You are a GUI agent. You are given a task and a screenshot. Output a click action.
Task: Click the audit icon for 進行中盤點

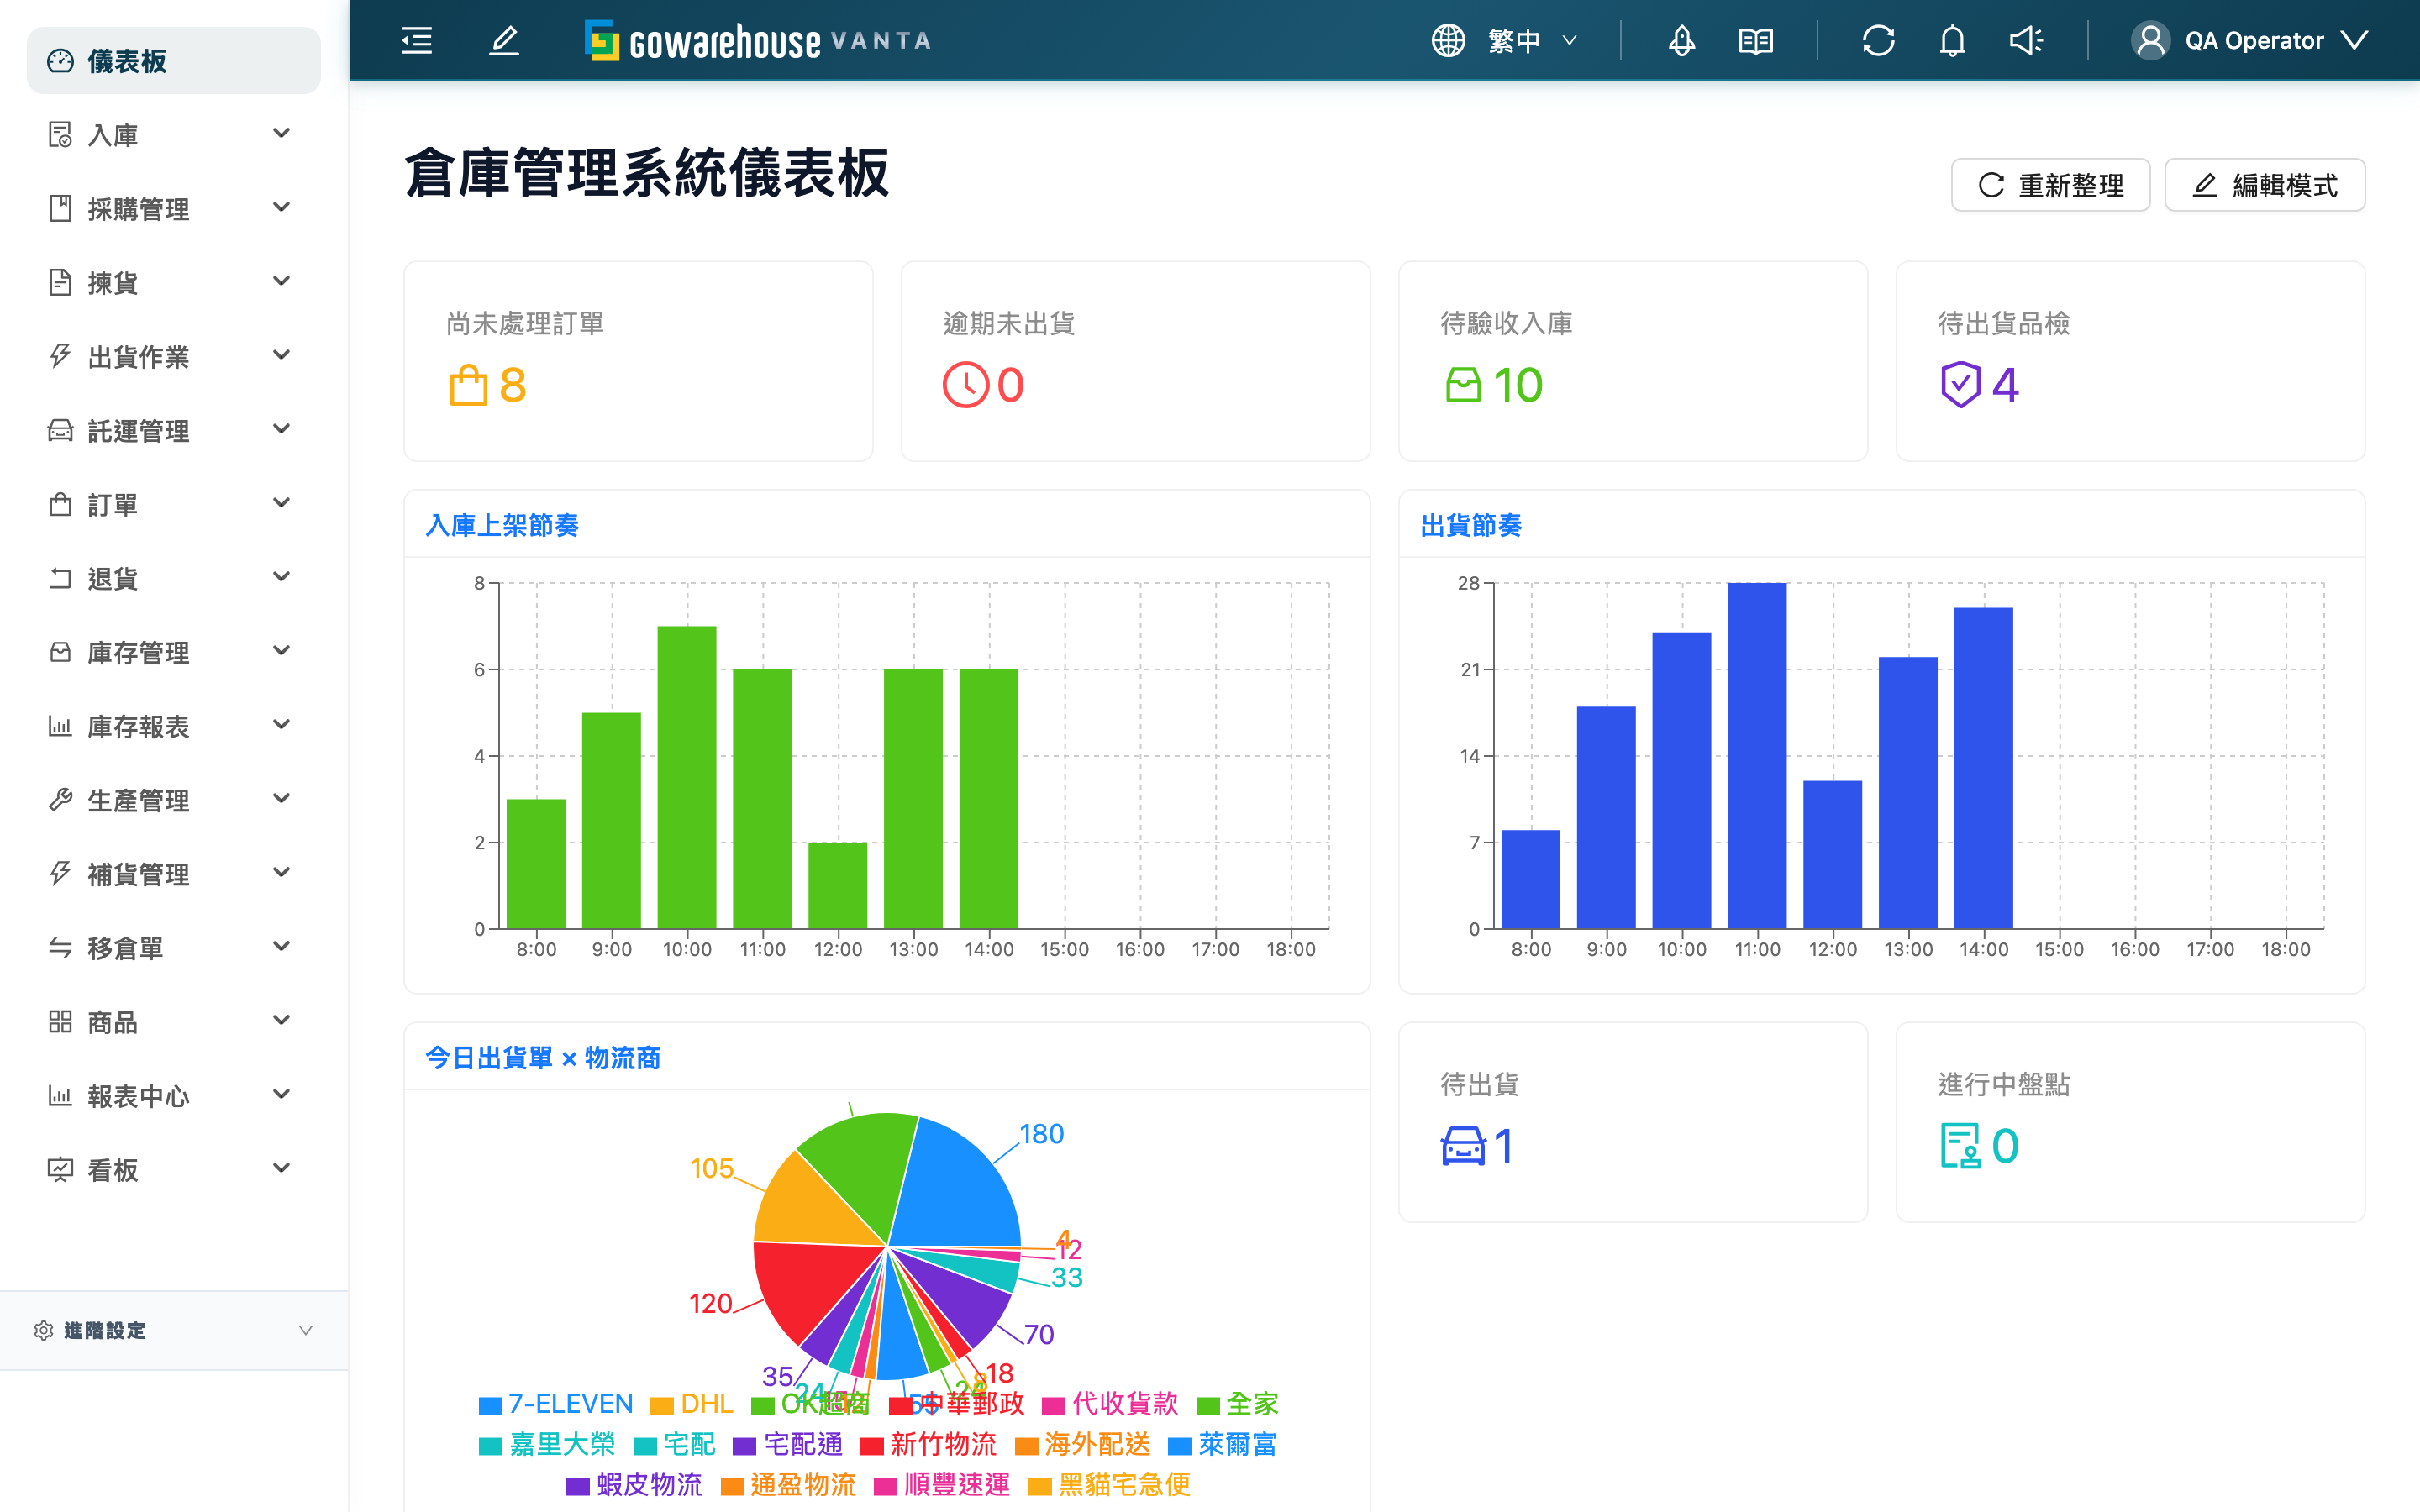1960,1146
